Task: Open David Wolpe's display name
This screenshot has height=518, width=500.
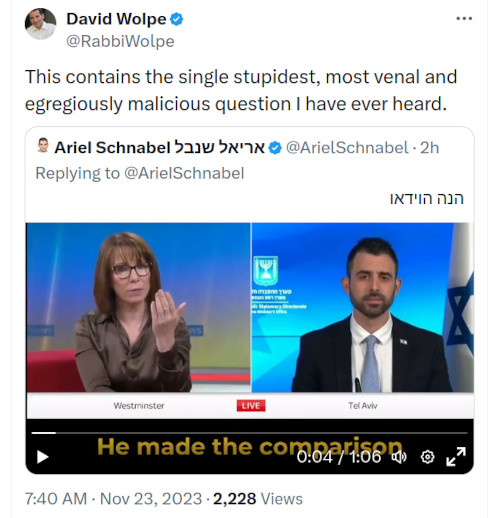Action: tap(116, 19)
